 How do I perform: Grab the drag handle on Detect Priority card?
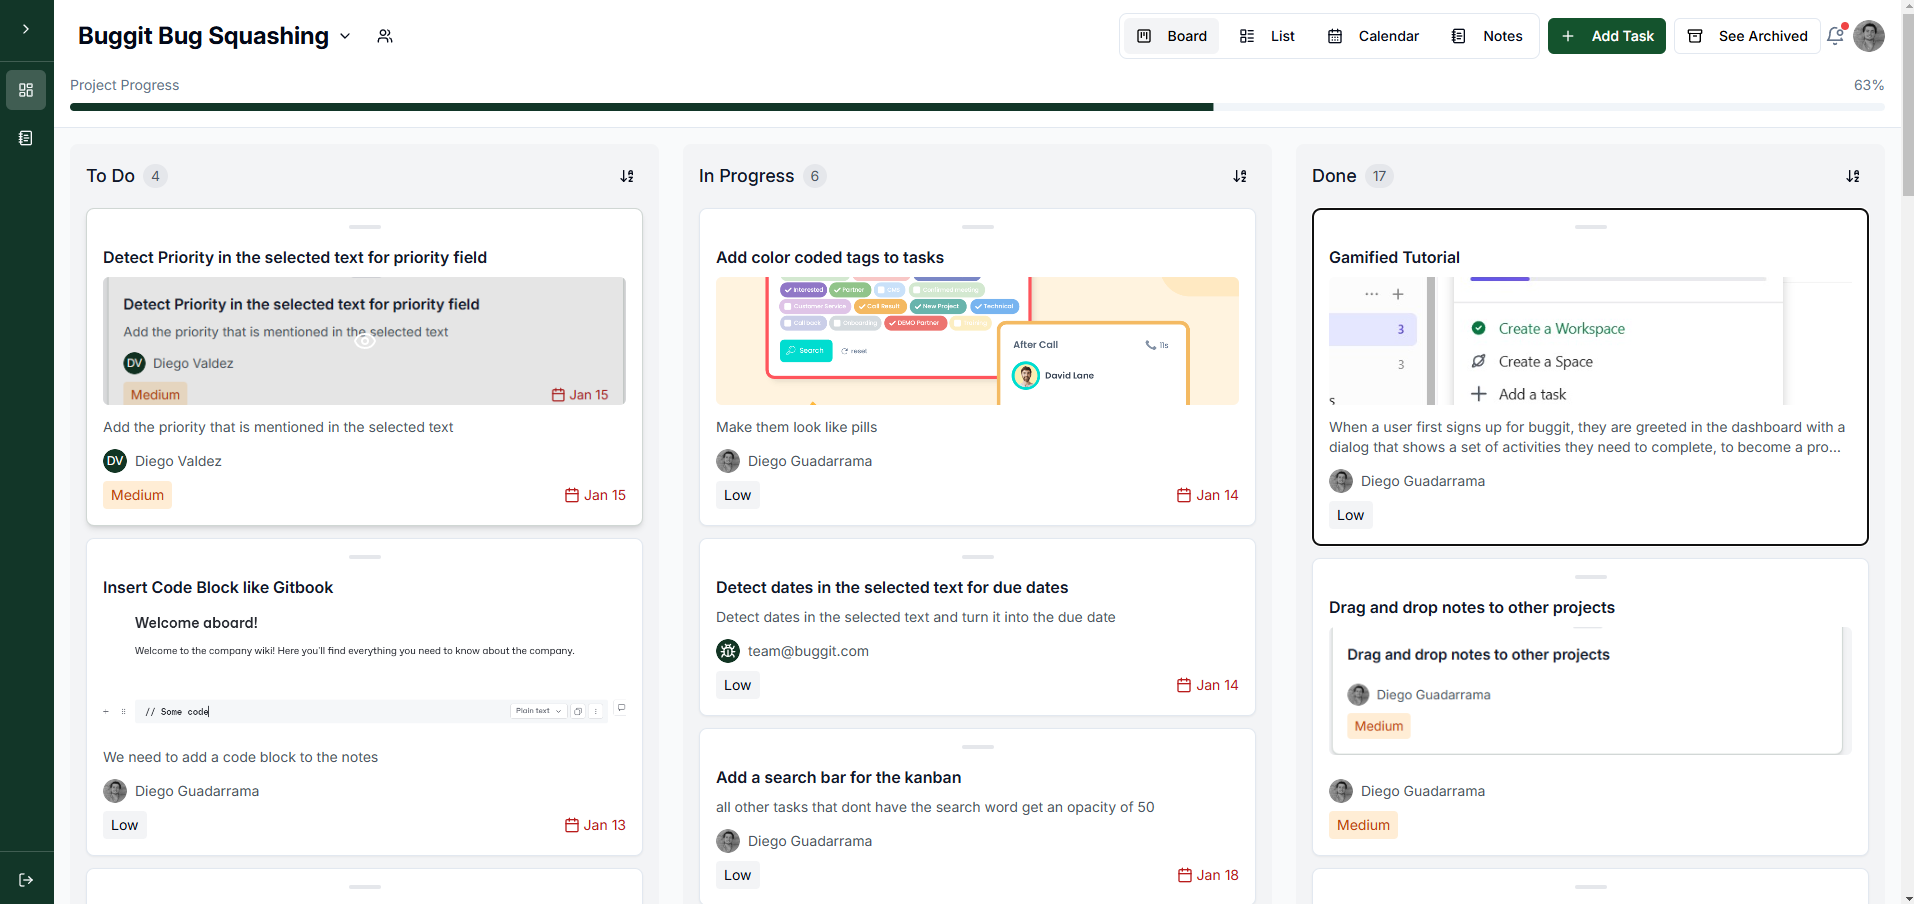(x=365, y=227)
